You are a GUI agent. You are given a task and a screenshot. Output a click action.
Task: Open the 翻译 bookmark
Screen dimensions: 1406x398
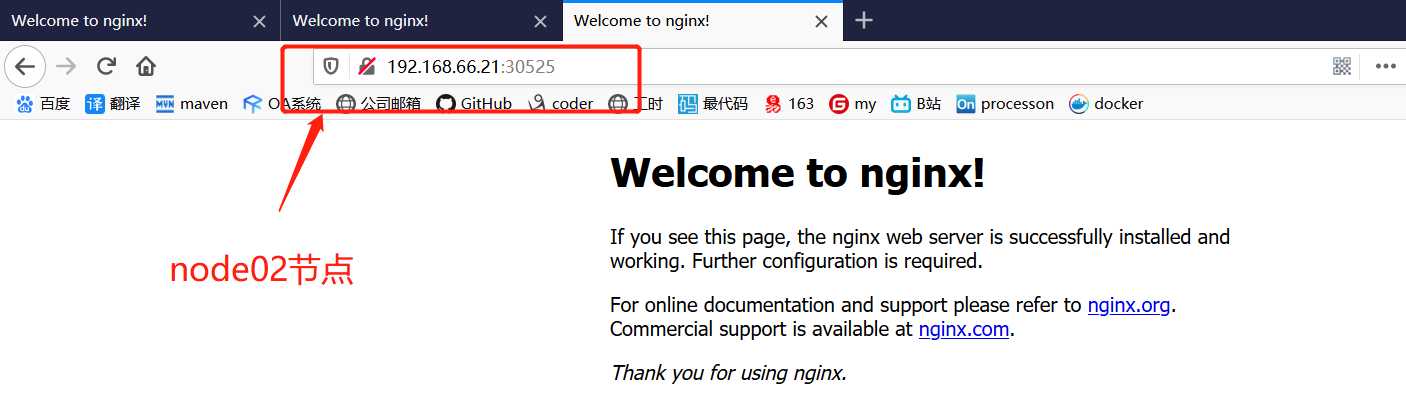coord(113,104)
